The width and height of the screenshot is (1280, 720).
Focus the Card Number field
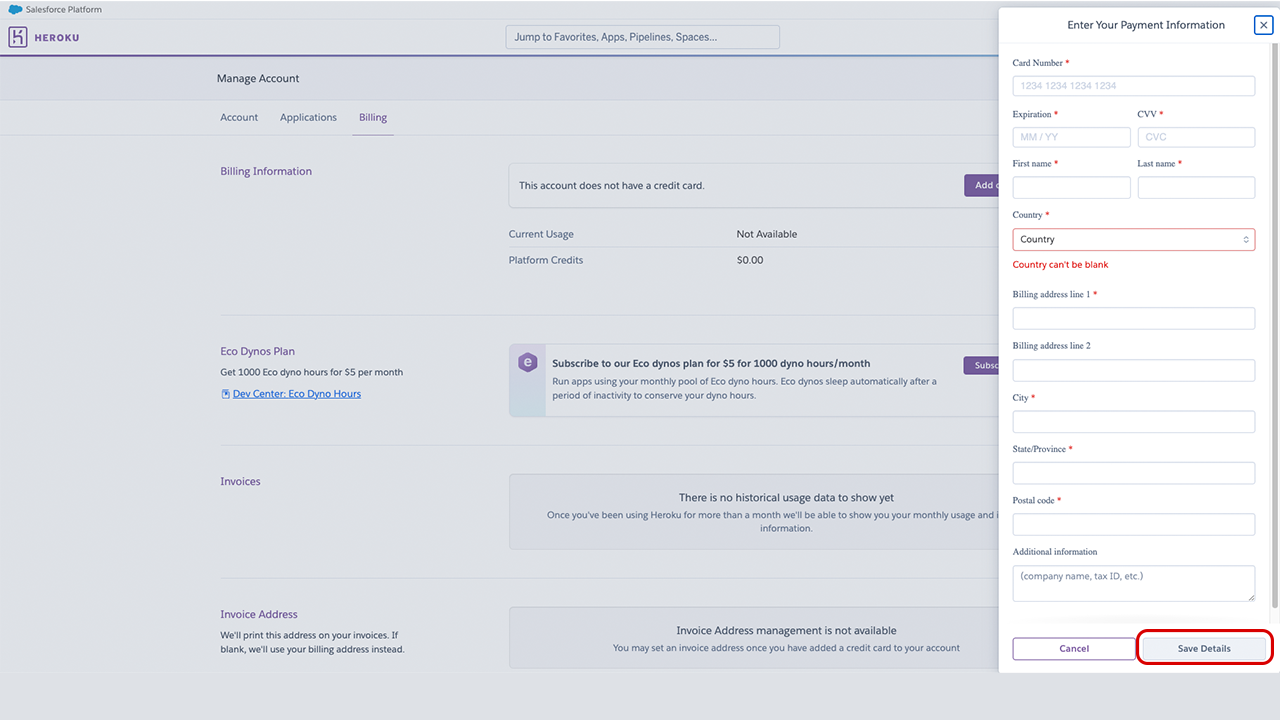tap(1133, 86)
